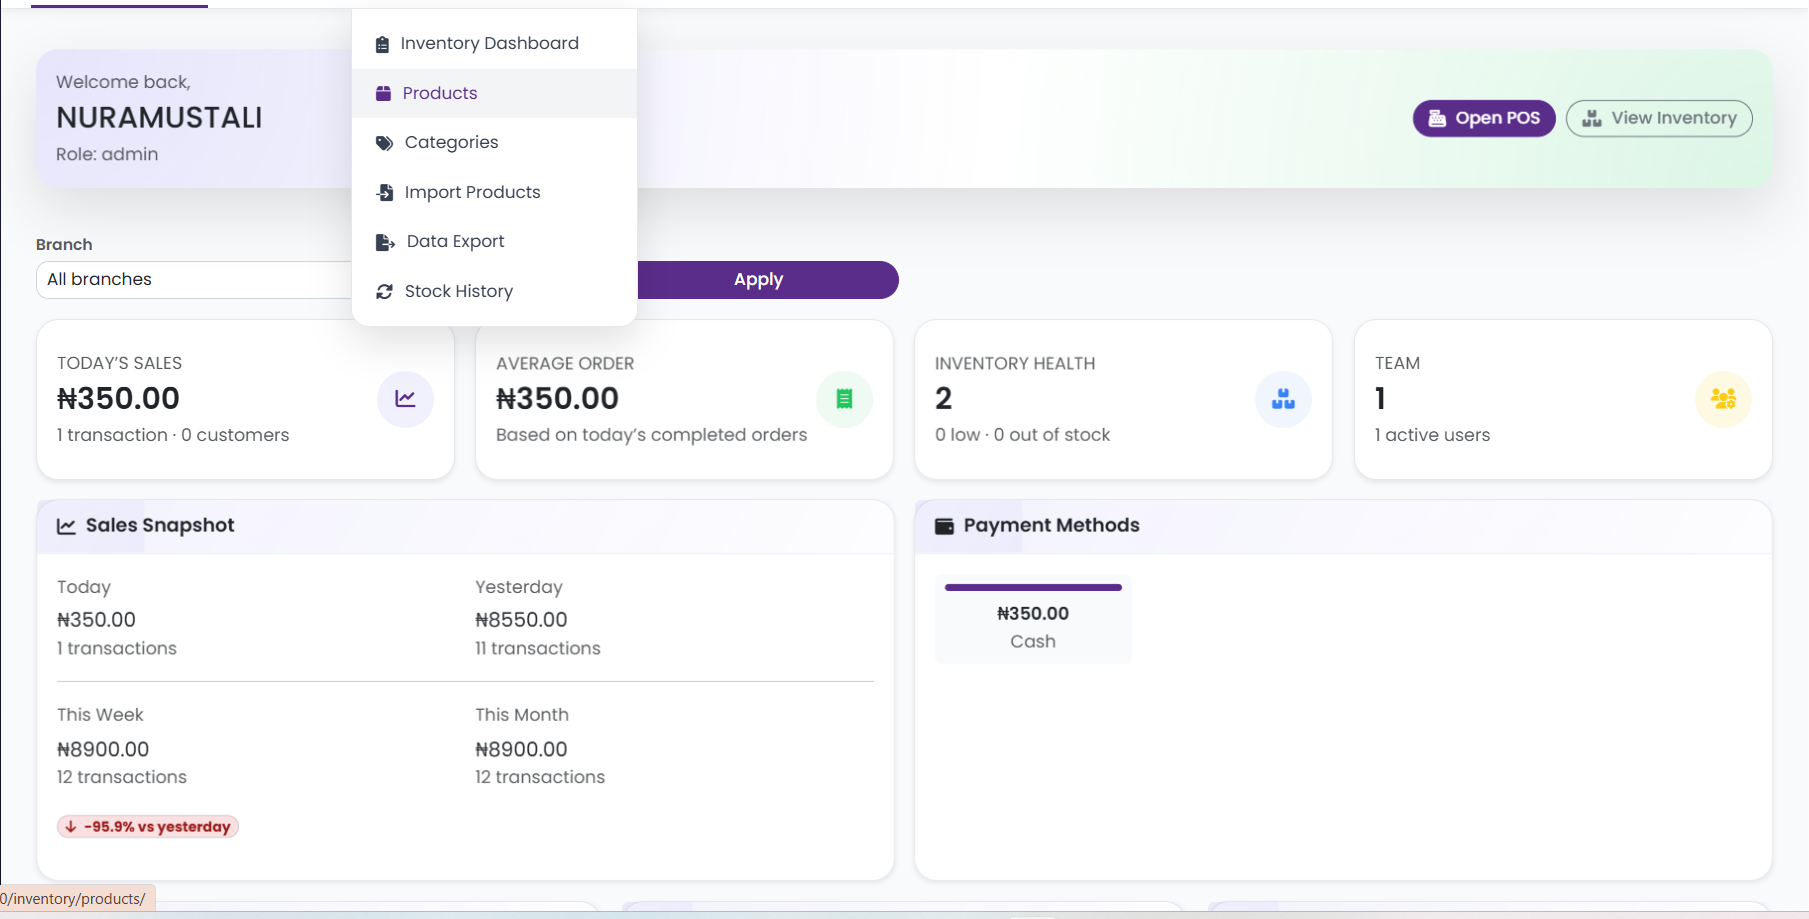Select Data Export from the menu
Screen dimensions: 1809x919
coord(455,241)
